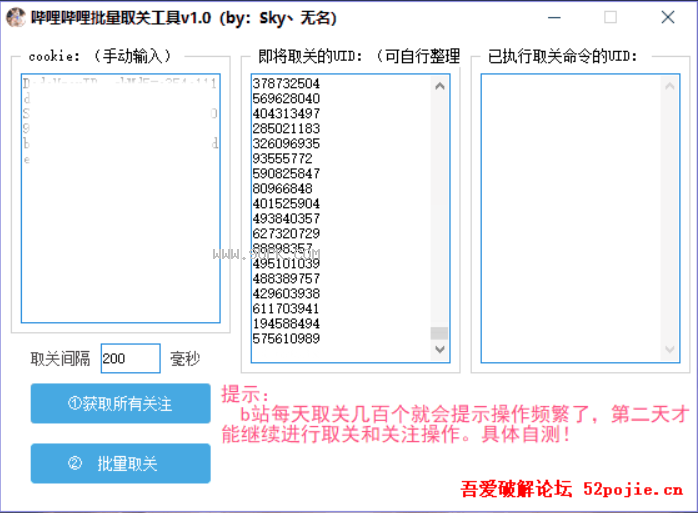This screenshot has height=513, width=698.
Task: Select UID 493840357 in the list
Action: (x=286, y=219)
